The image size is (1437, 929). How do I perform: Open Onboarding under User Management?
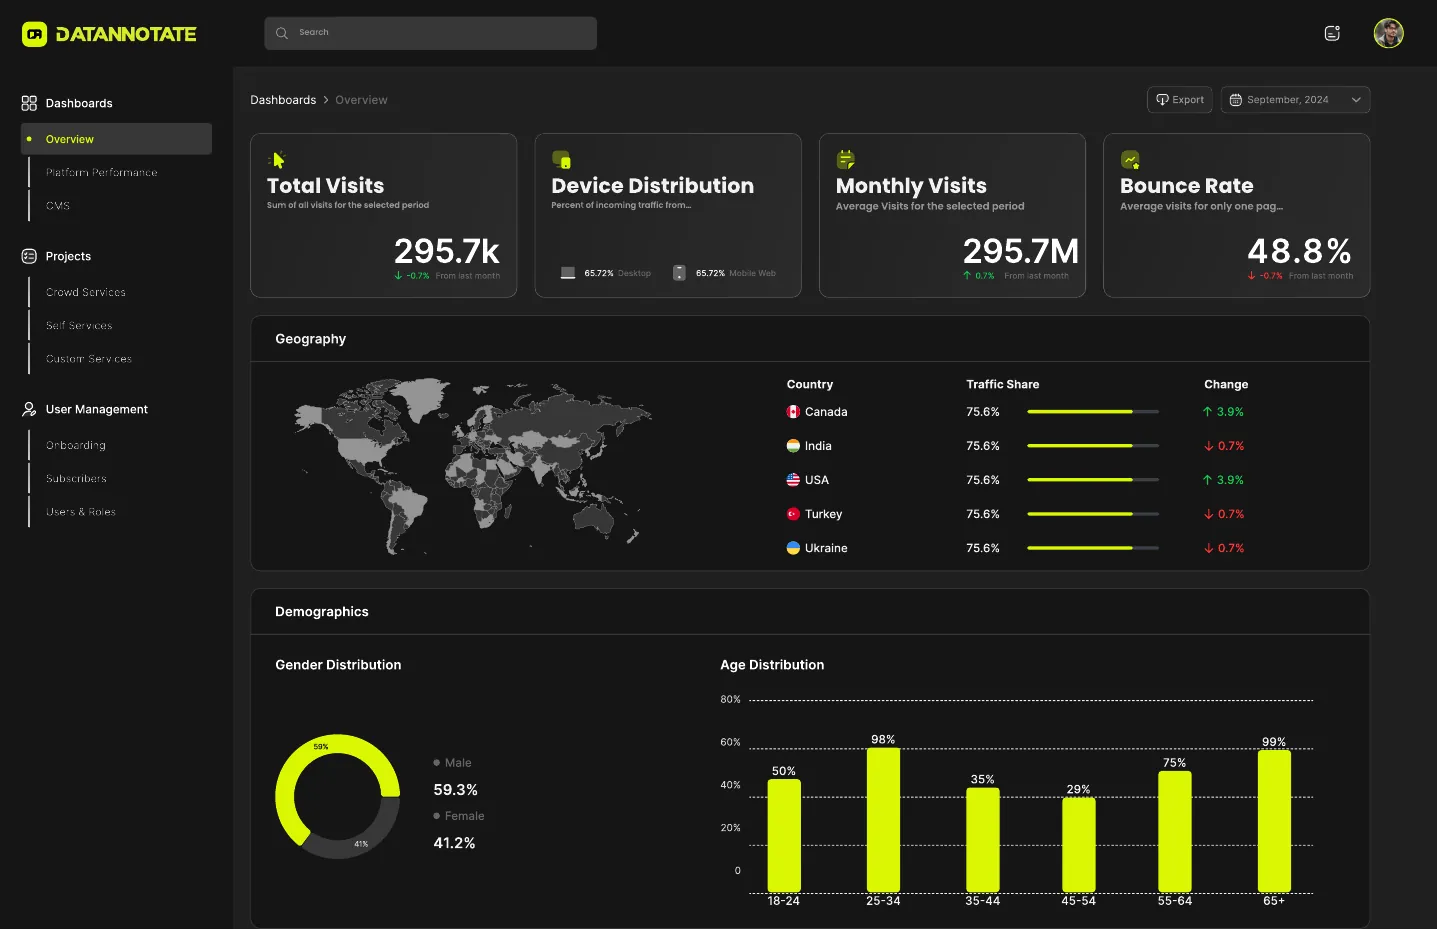[76, 445]
